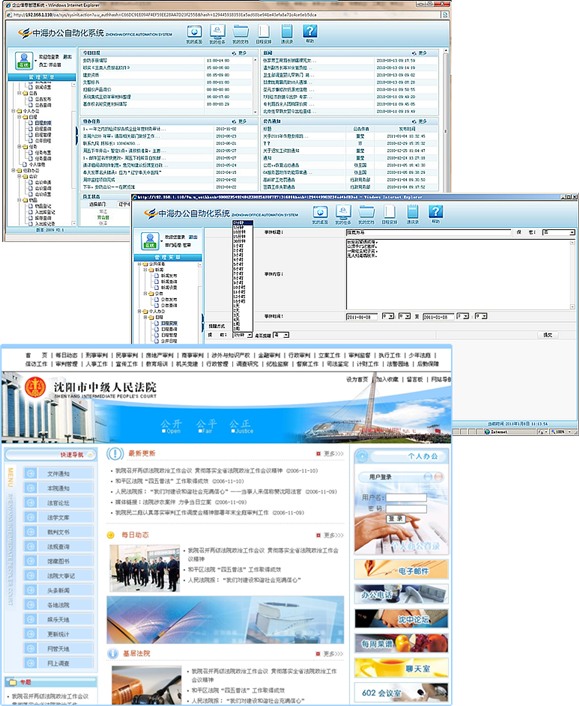Select 每日动态 in court site top menu

click(x=67, y=355)
